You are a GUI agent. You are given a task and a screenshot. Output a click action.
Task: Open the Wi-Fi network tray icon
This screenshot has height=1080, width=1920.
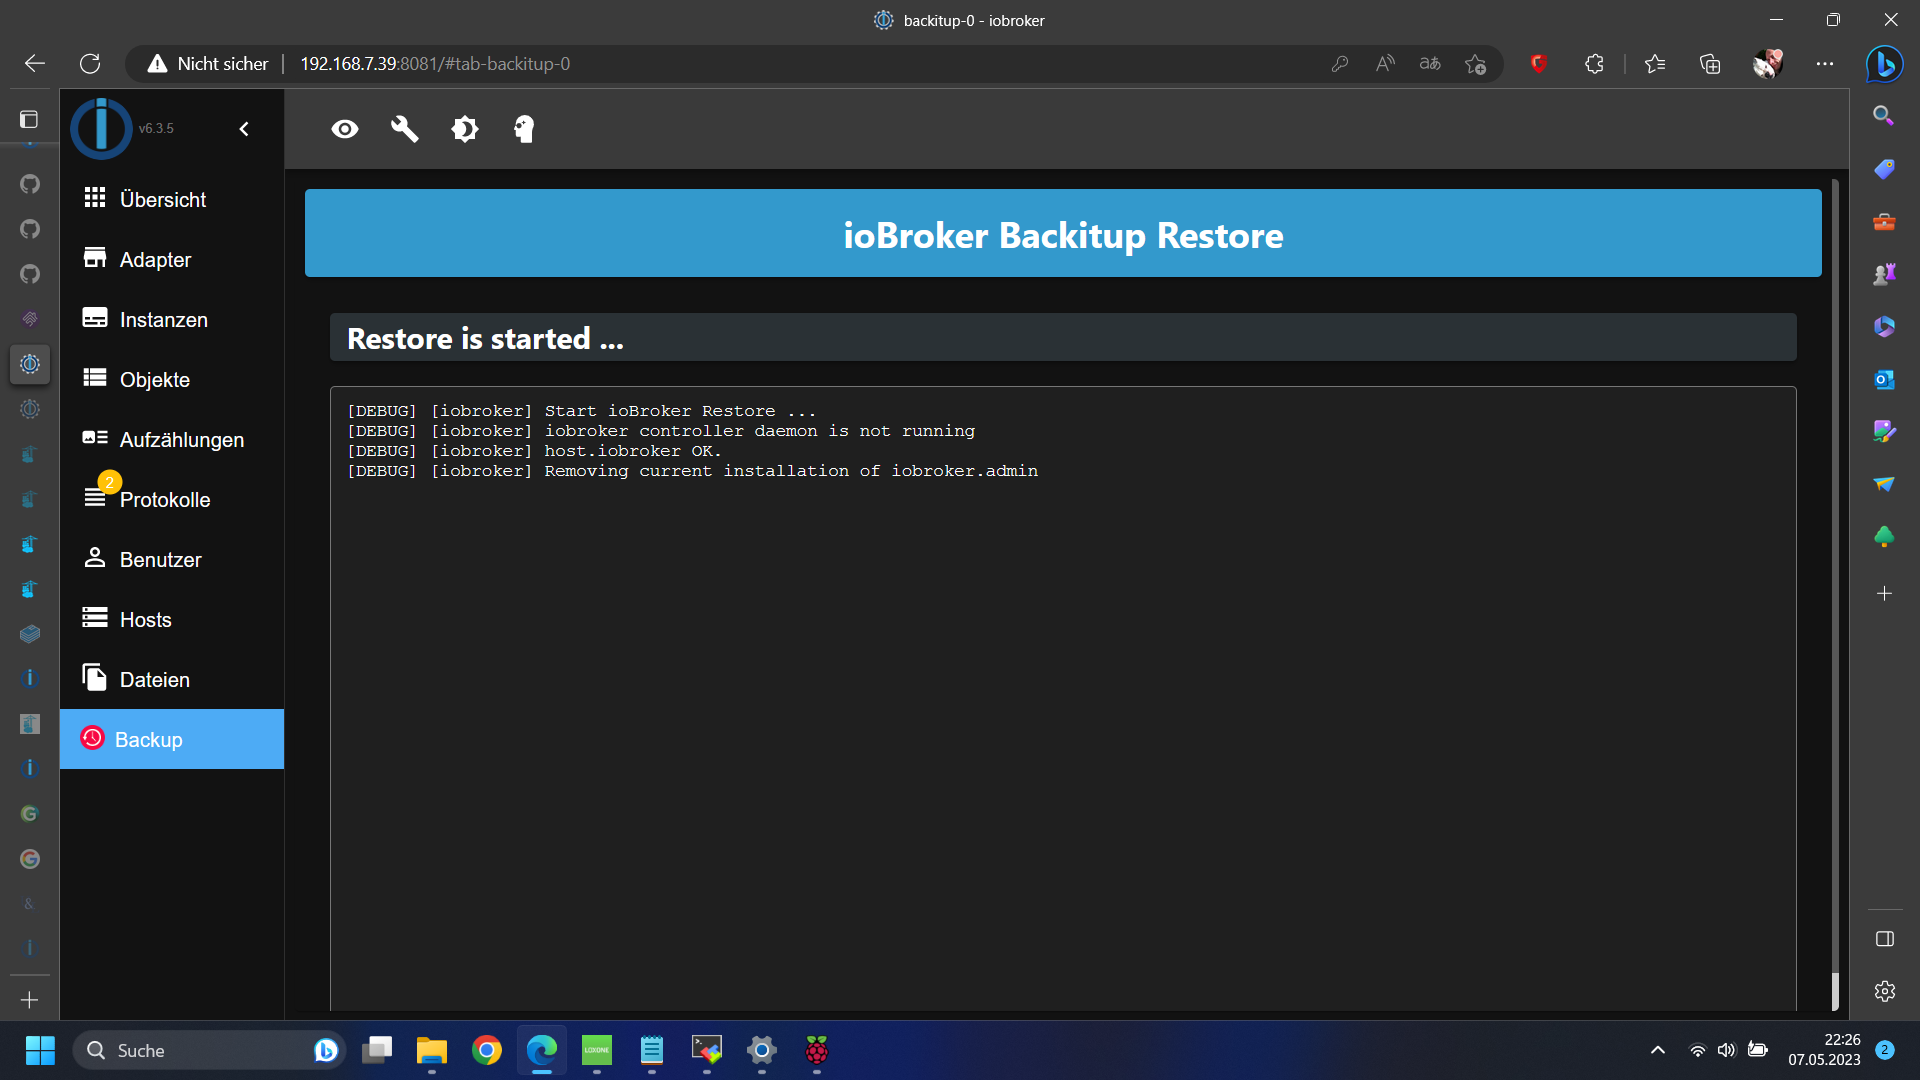tap(1697, 1050)
